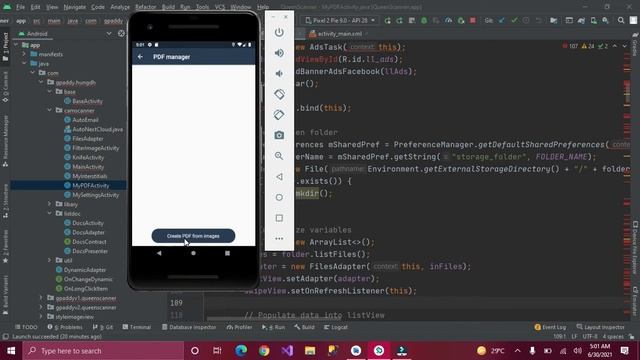Click the taskbar search box
Image resolution: width=640 pixels, height=360 pixels.
(x=103, y=351)
